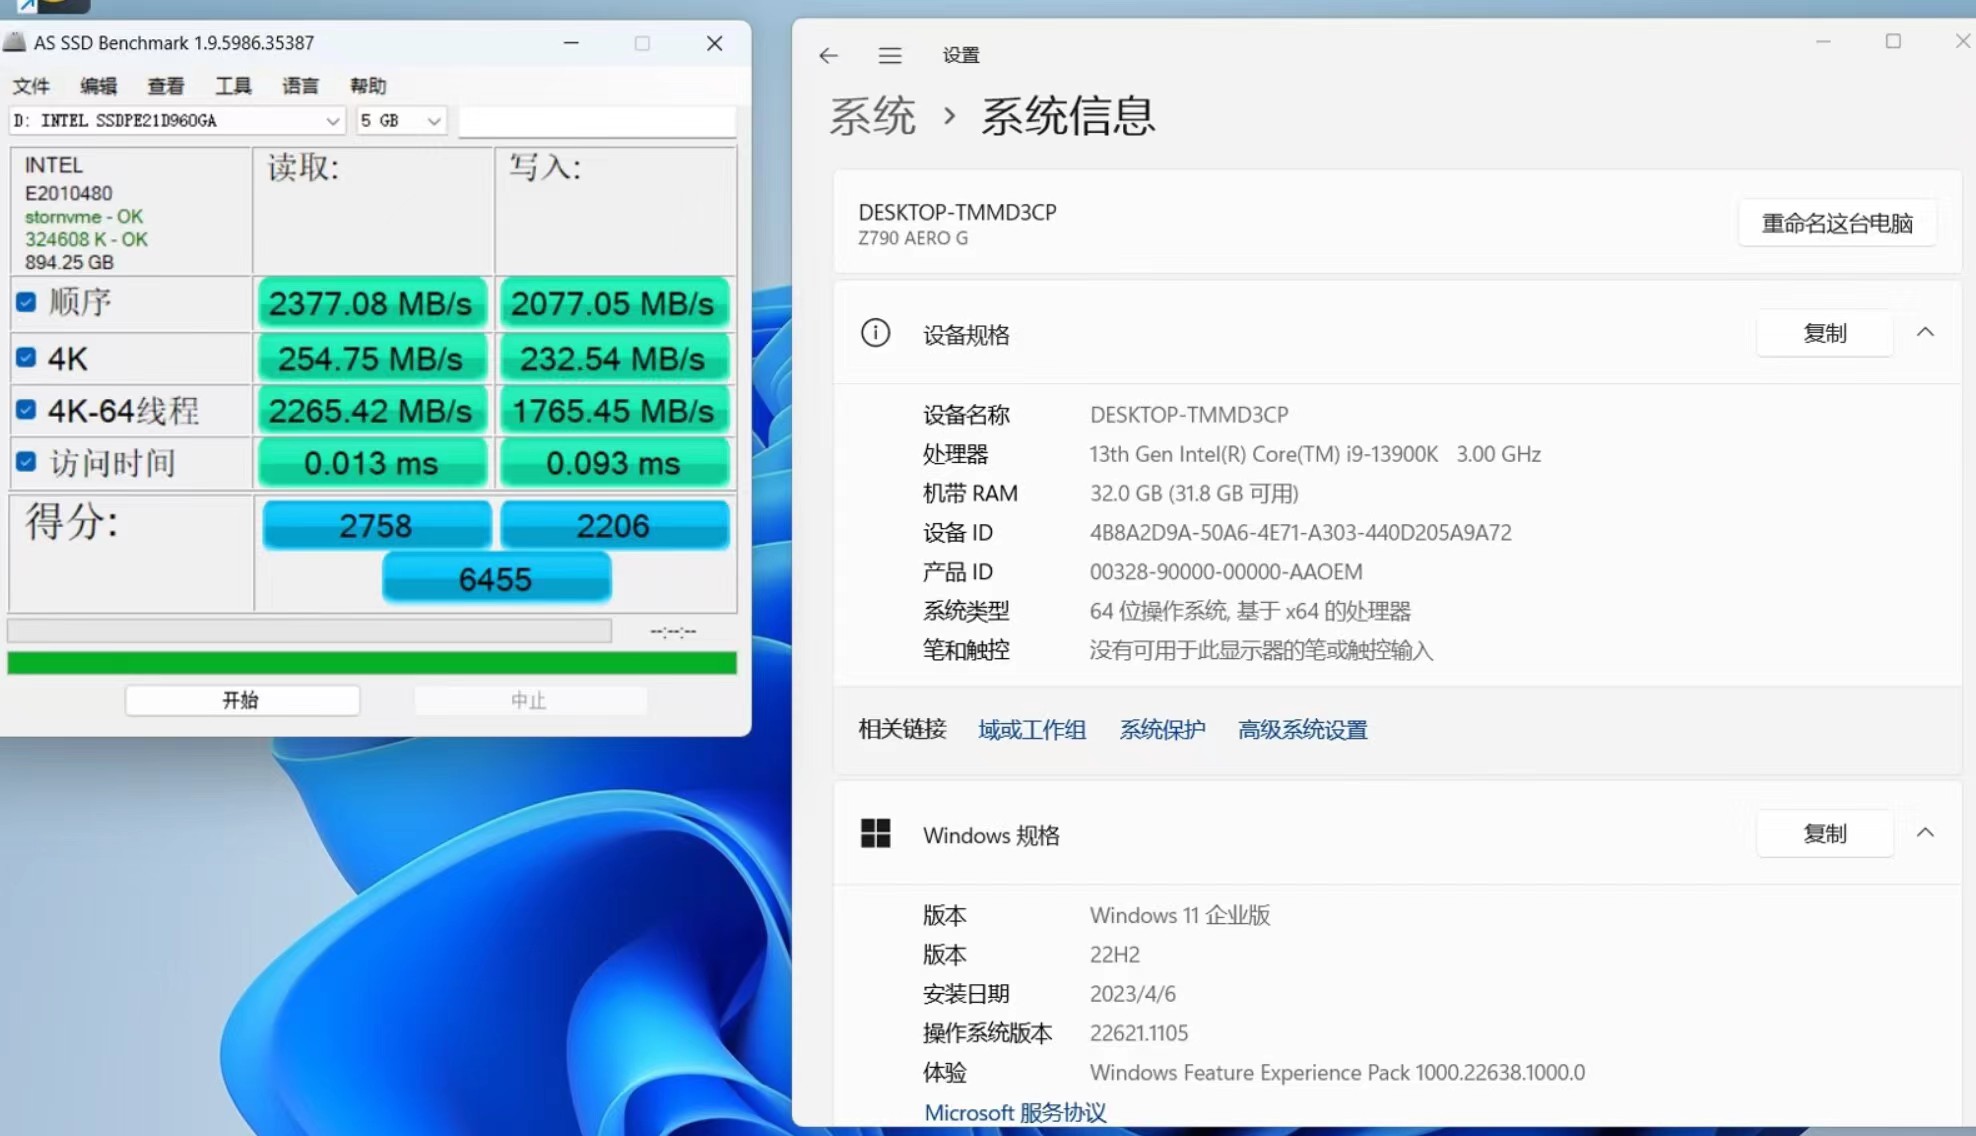Open the 语言 menu

(300, 86)
